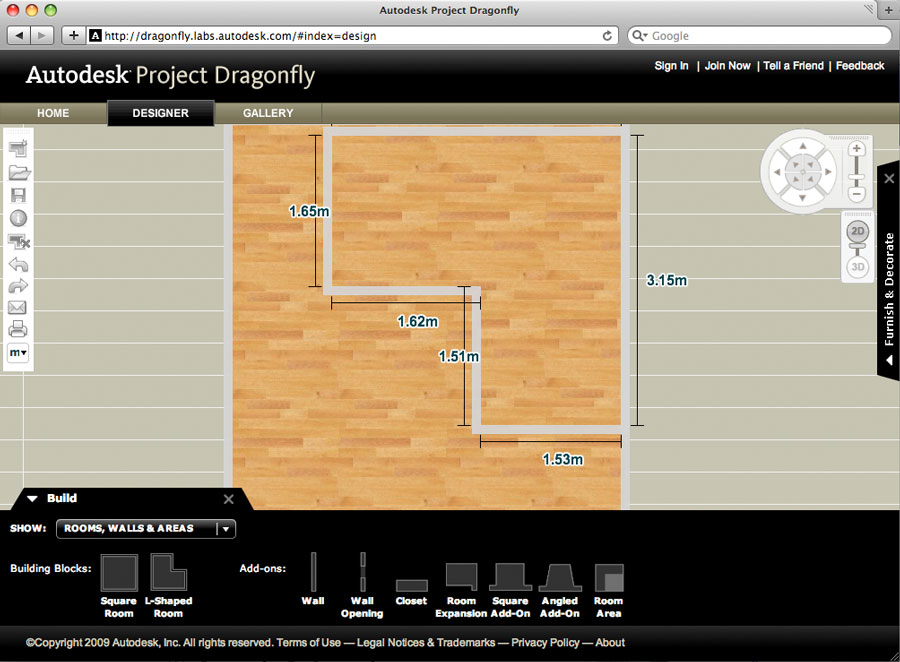Go back with browser back button
The width and height of the screenshot is (900, 662).
(19, 36)
